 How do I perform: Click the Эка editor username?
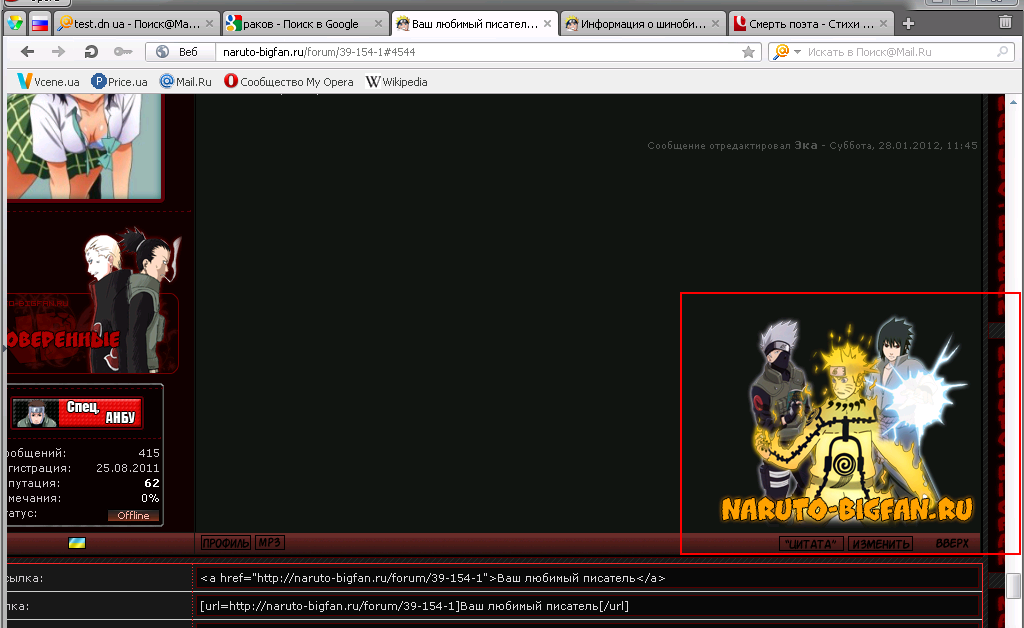pos(806,146)
